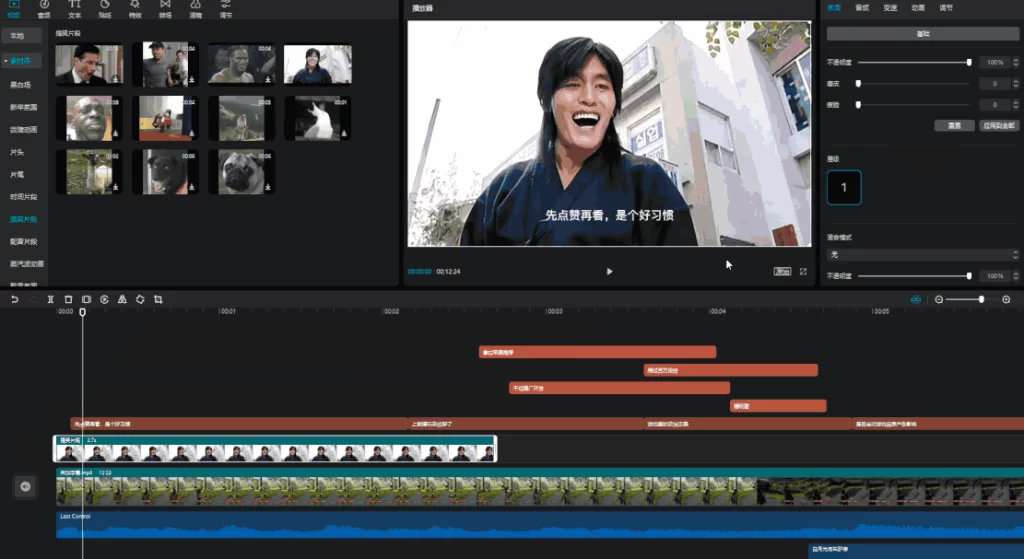Screen dimensions: 1024x559
Task: Click the 磨皮 skin smoothing slider handle
Action: pos(858,84)
